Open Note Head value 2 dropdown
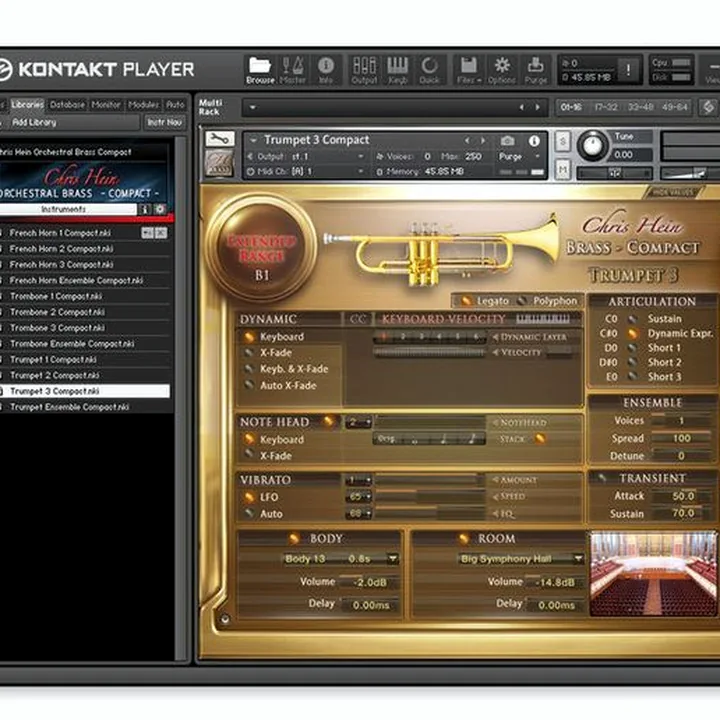 coord(359,422)
